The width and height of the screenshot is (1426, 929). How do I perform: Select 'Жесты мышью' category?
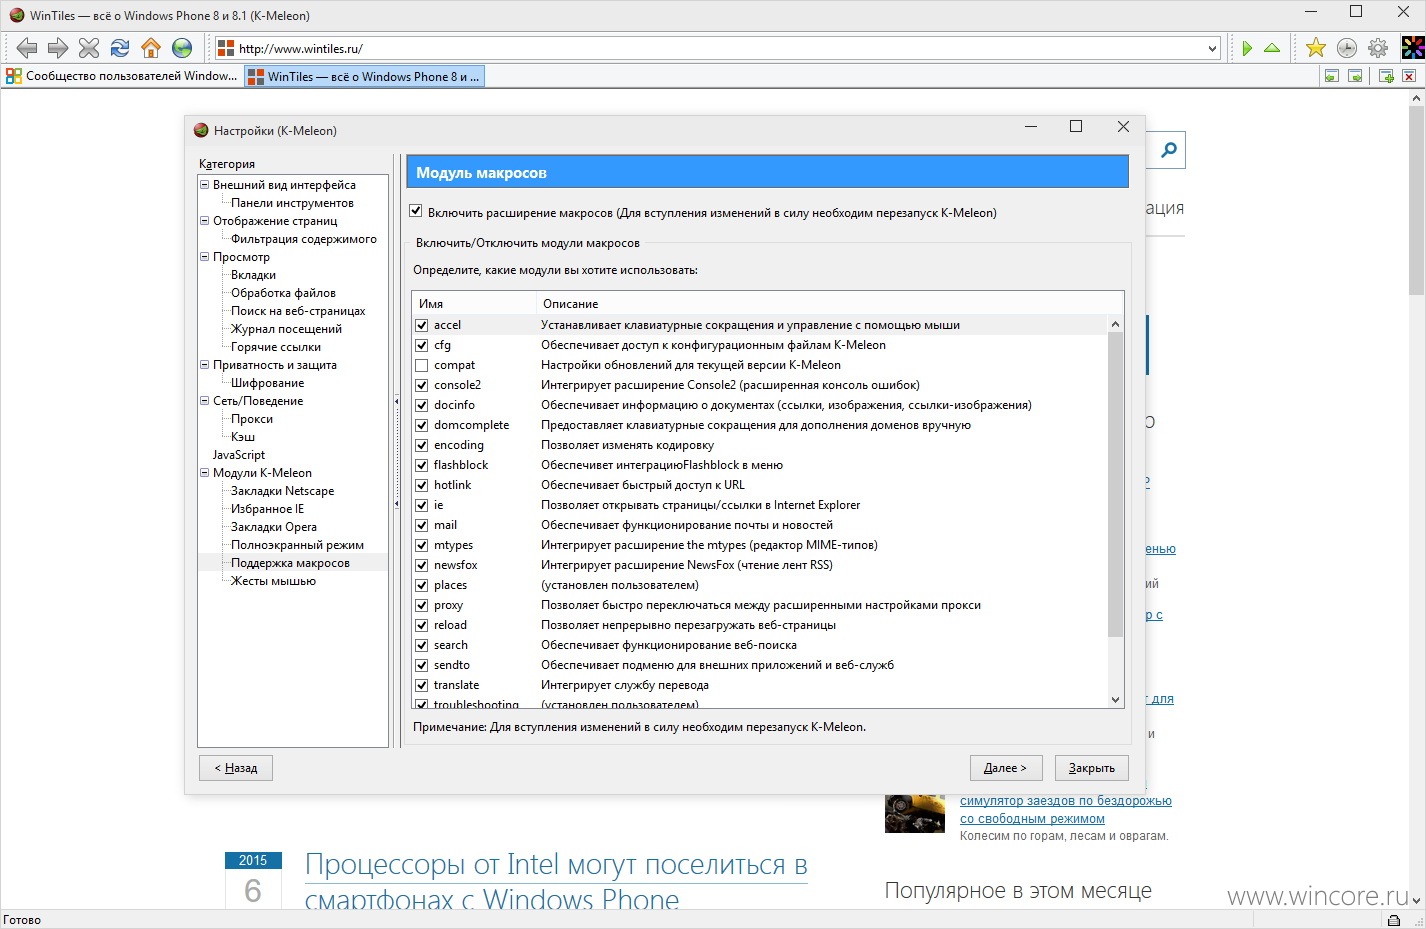[x=273, y=581]
